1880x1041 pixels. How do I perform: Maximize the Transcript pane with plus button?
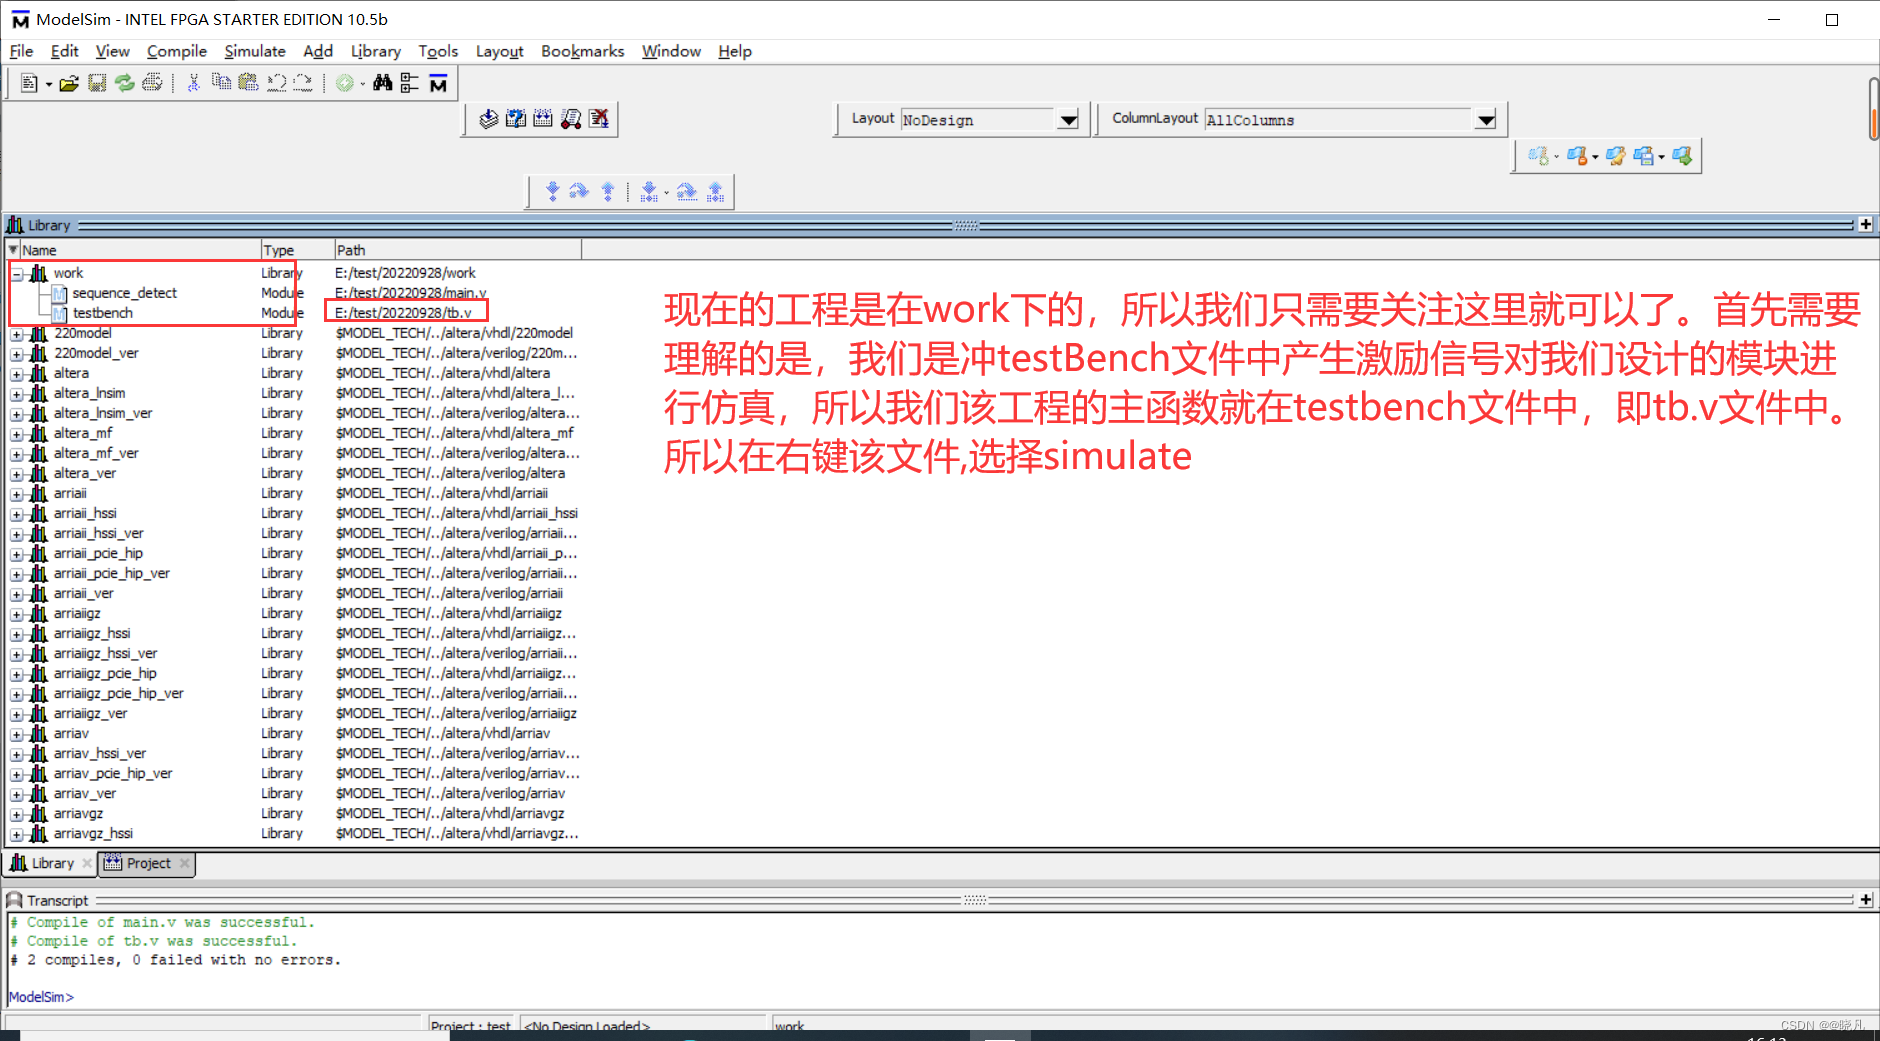[x=1865, y=900]
